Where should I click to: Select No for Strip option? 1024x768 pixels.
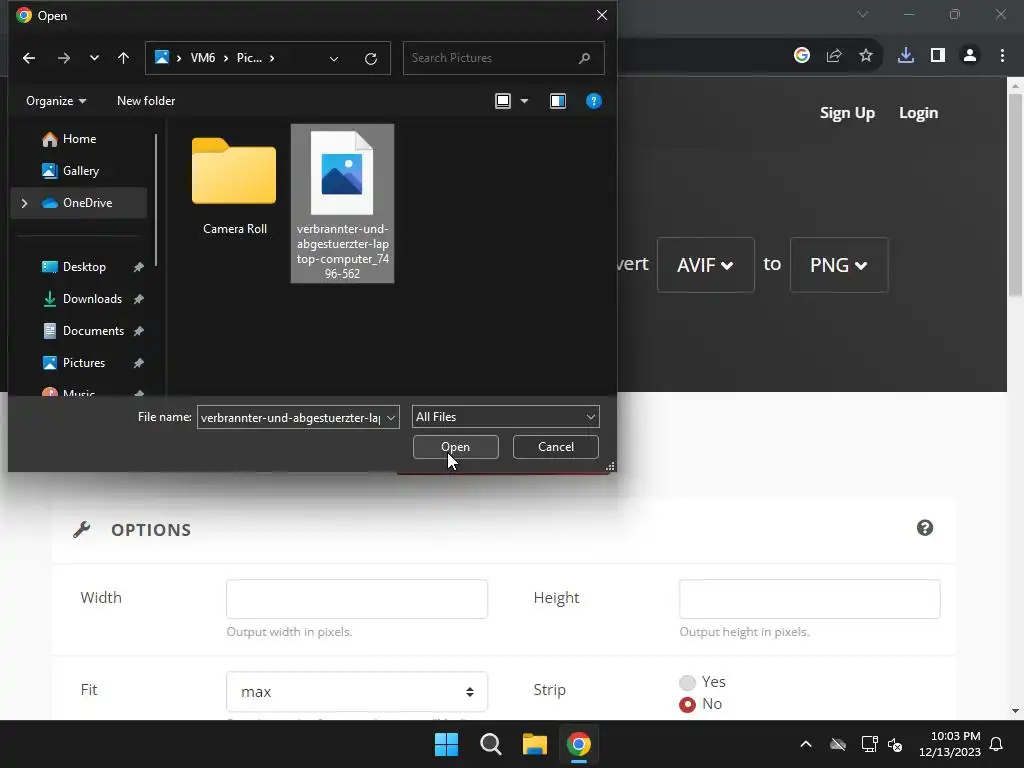(x=687, y=705)
